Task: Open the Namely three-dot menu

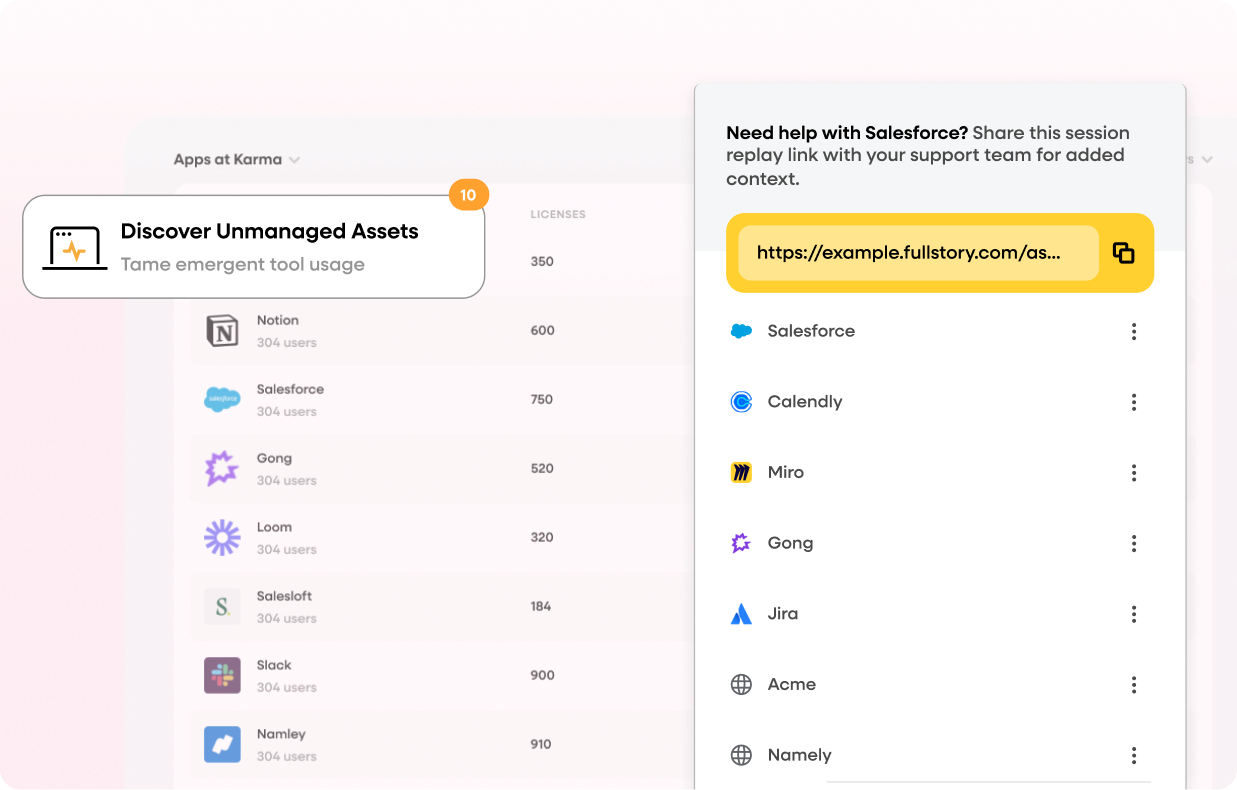Action: (1134, 755)
